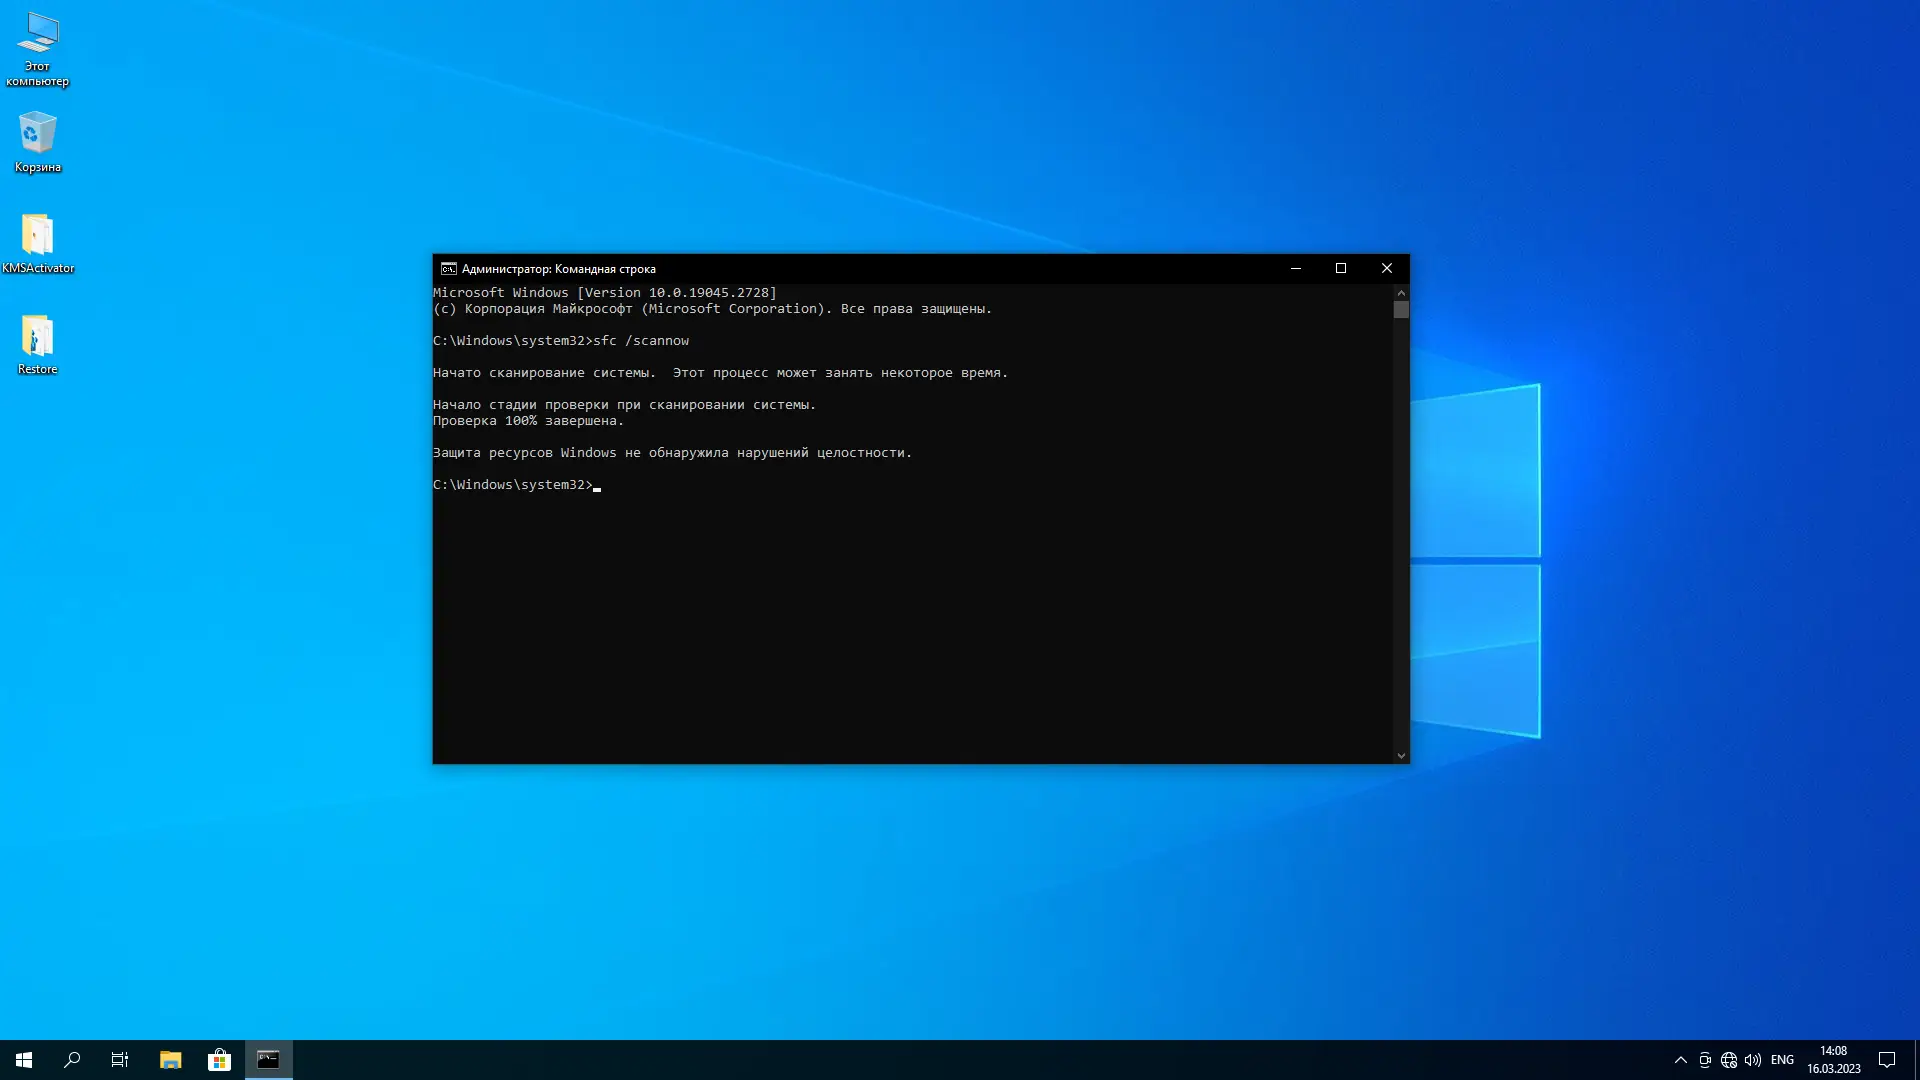Open the Этот компьютер desktop icon
The height and width of the screenshot is (1080, 1920).
[37, 35]
